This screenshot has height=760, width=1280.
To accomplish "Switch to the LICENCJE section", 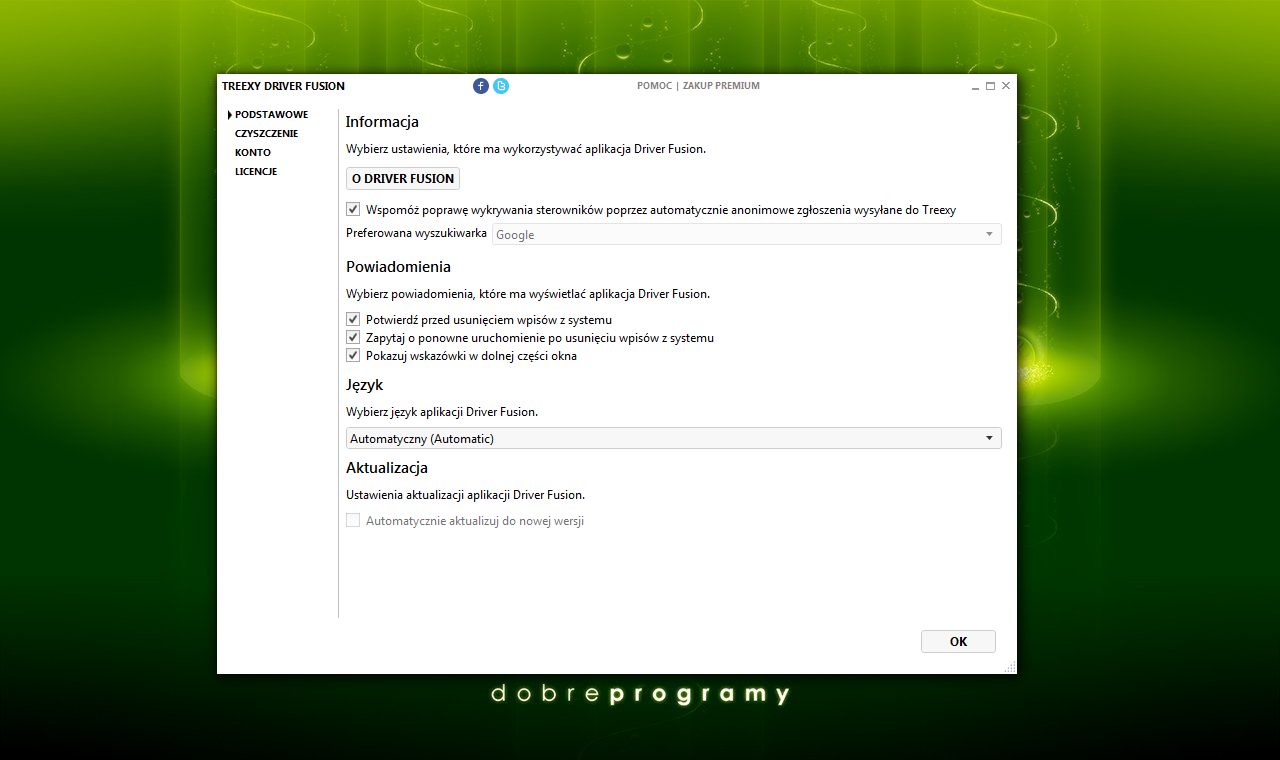I will (256, 172).
